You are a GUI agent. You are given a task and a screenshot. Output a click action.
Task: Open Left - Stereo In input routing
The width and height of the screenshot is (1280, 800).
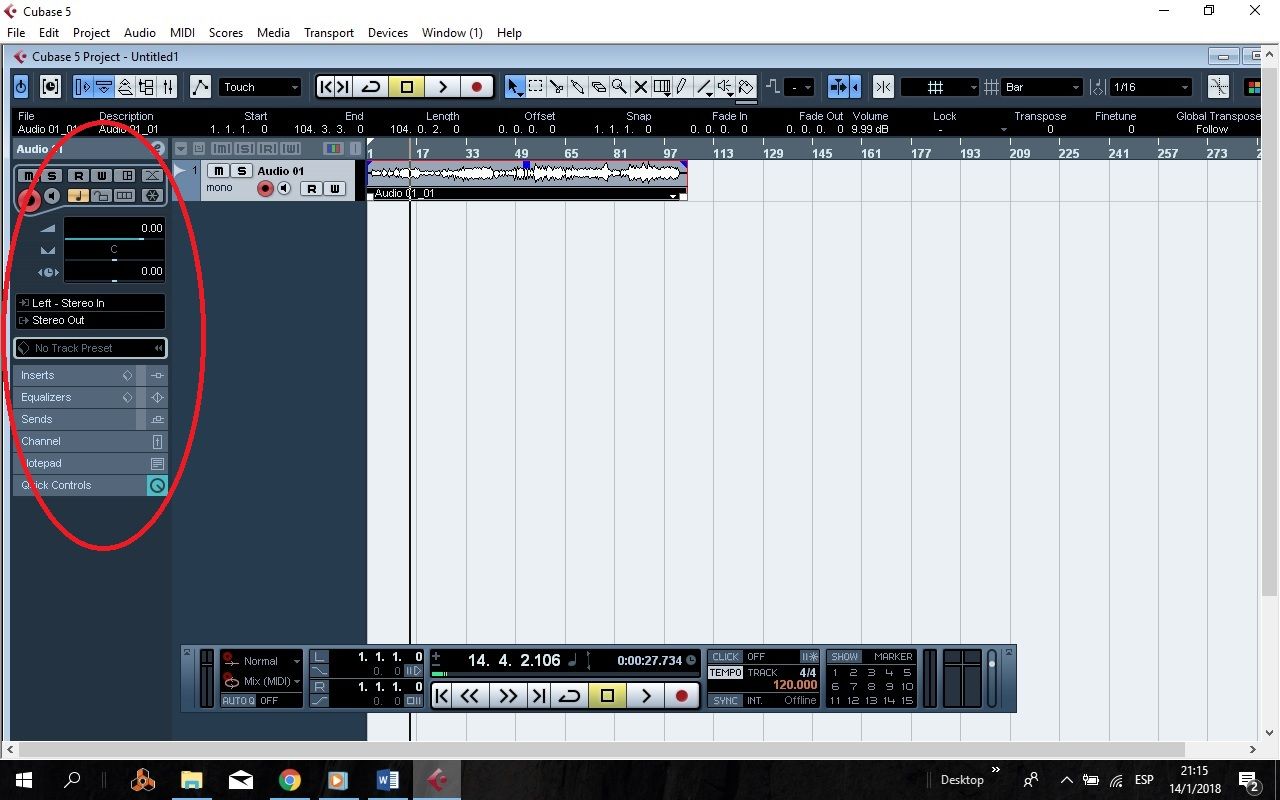(90, 303)
